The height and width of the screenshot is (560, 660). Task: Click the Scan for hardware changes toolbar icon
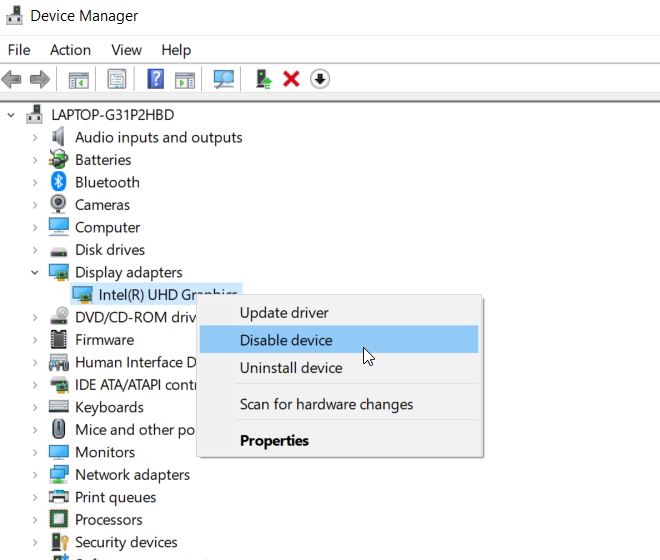[224, 79]
